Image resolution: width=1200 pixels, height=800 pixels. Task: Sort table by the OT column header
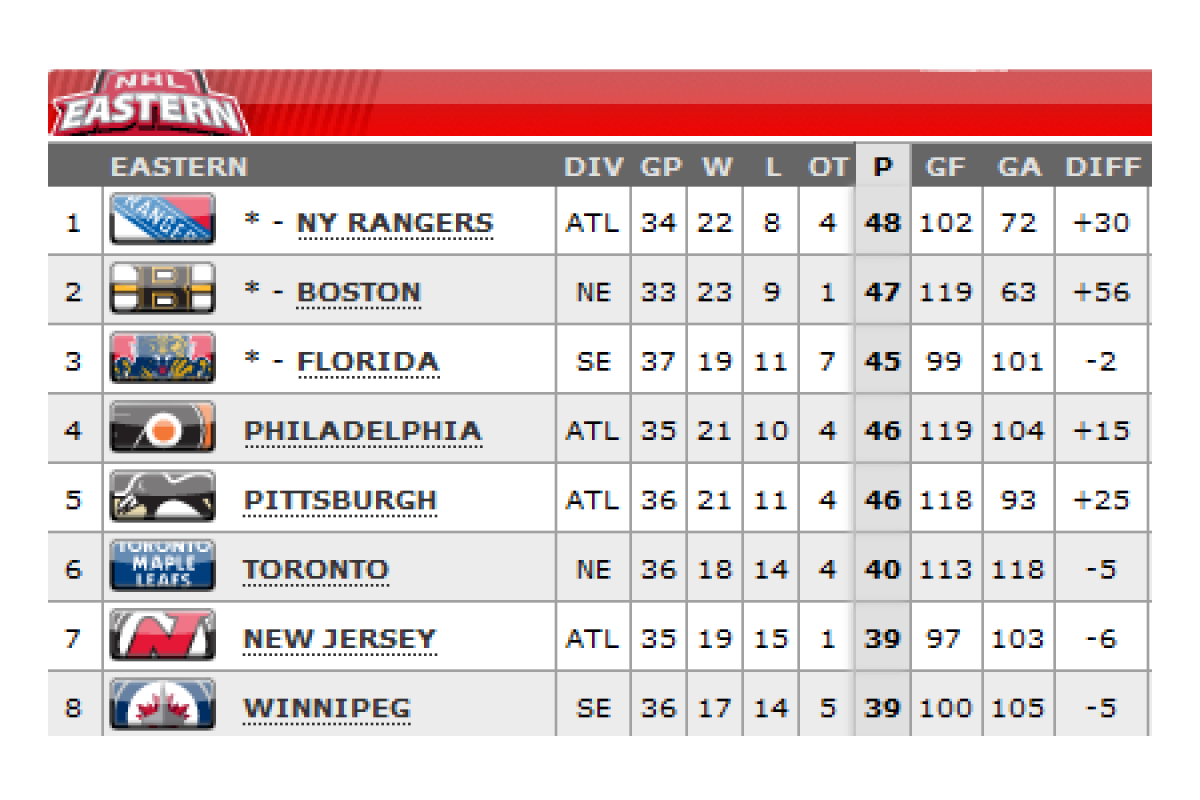[827, 166]
